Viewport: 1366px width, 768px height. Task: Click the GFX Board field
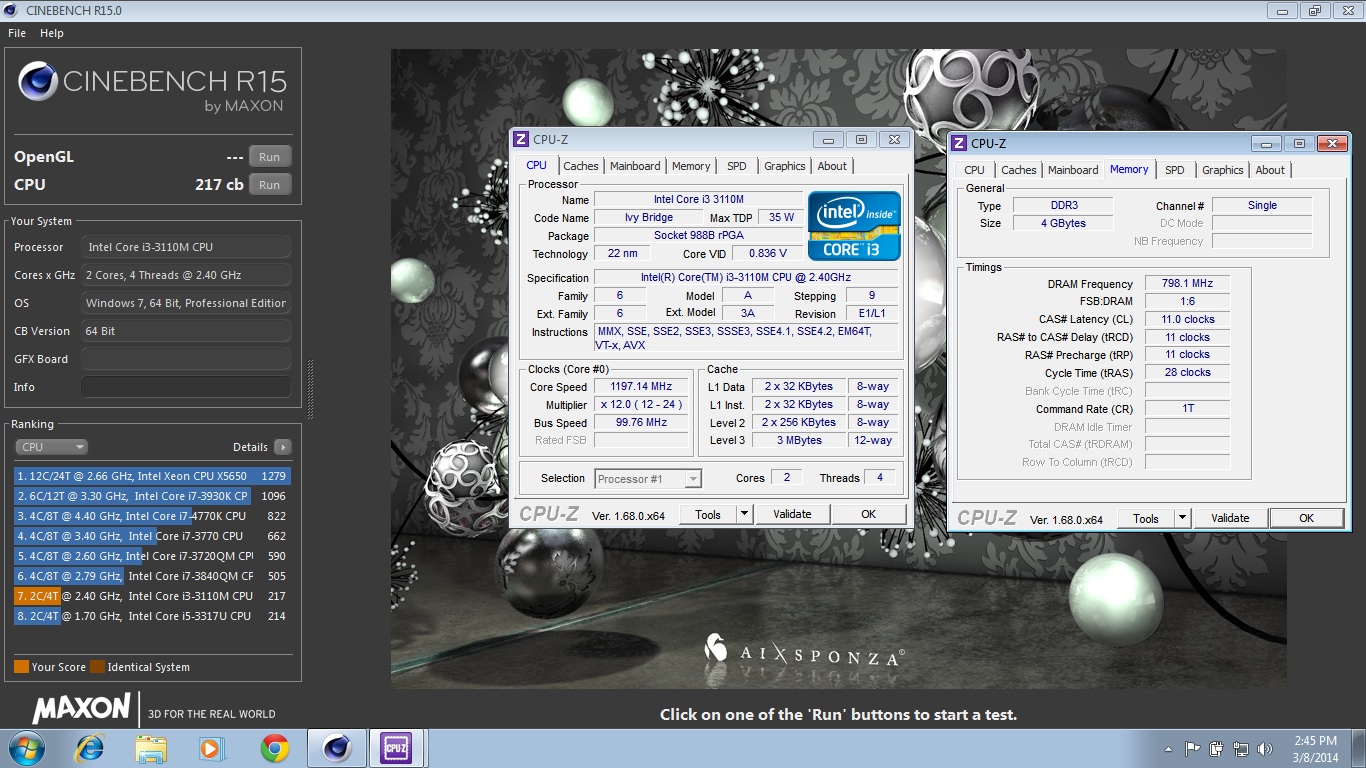(x=186, y=359)
